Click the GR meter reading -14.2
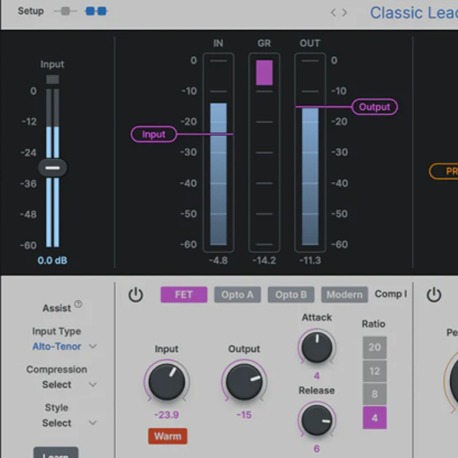The image size is (458, 458). [264, 260]
